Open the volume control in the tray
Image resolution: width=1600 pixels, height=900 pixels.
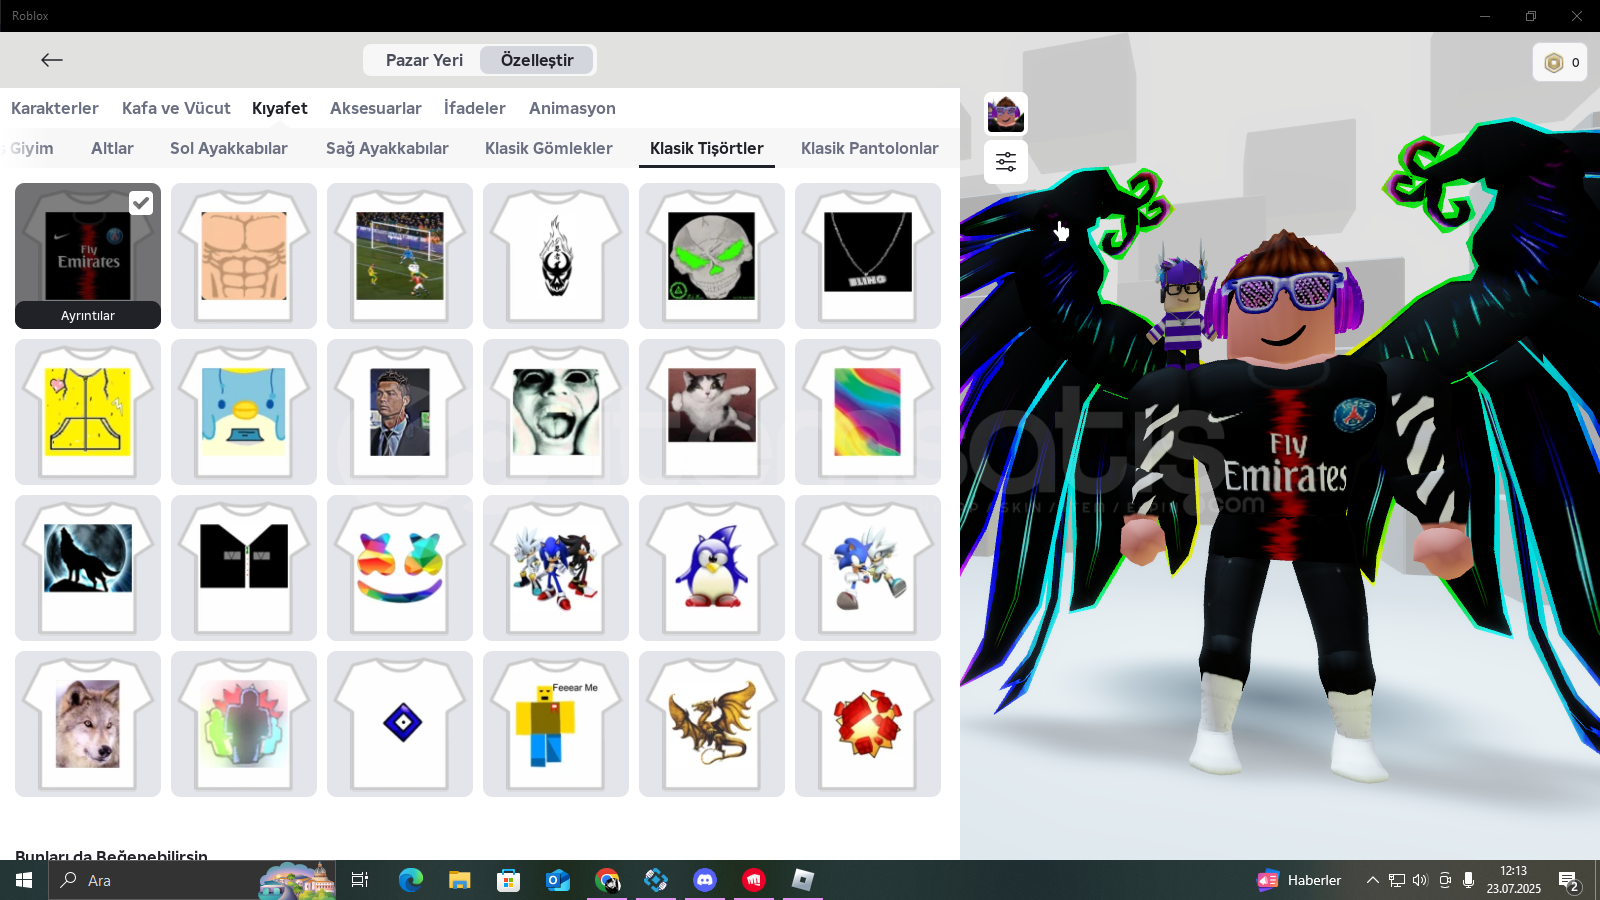coord(1420,880)
